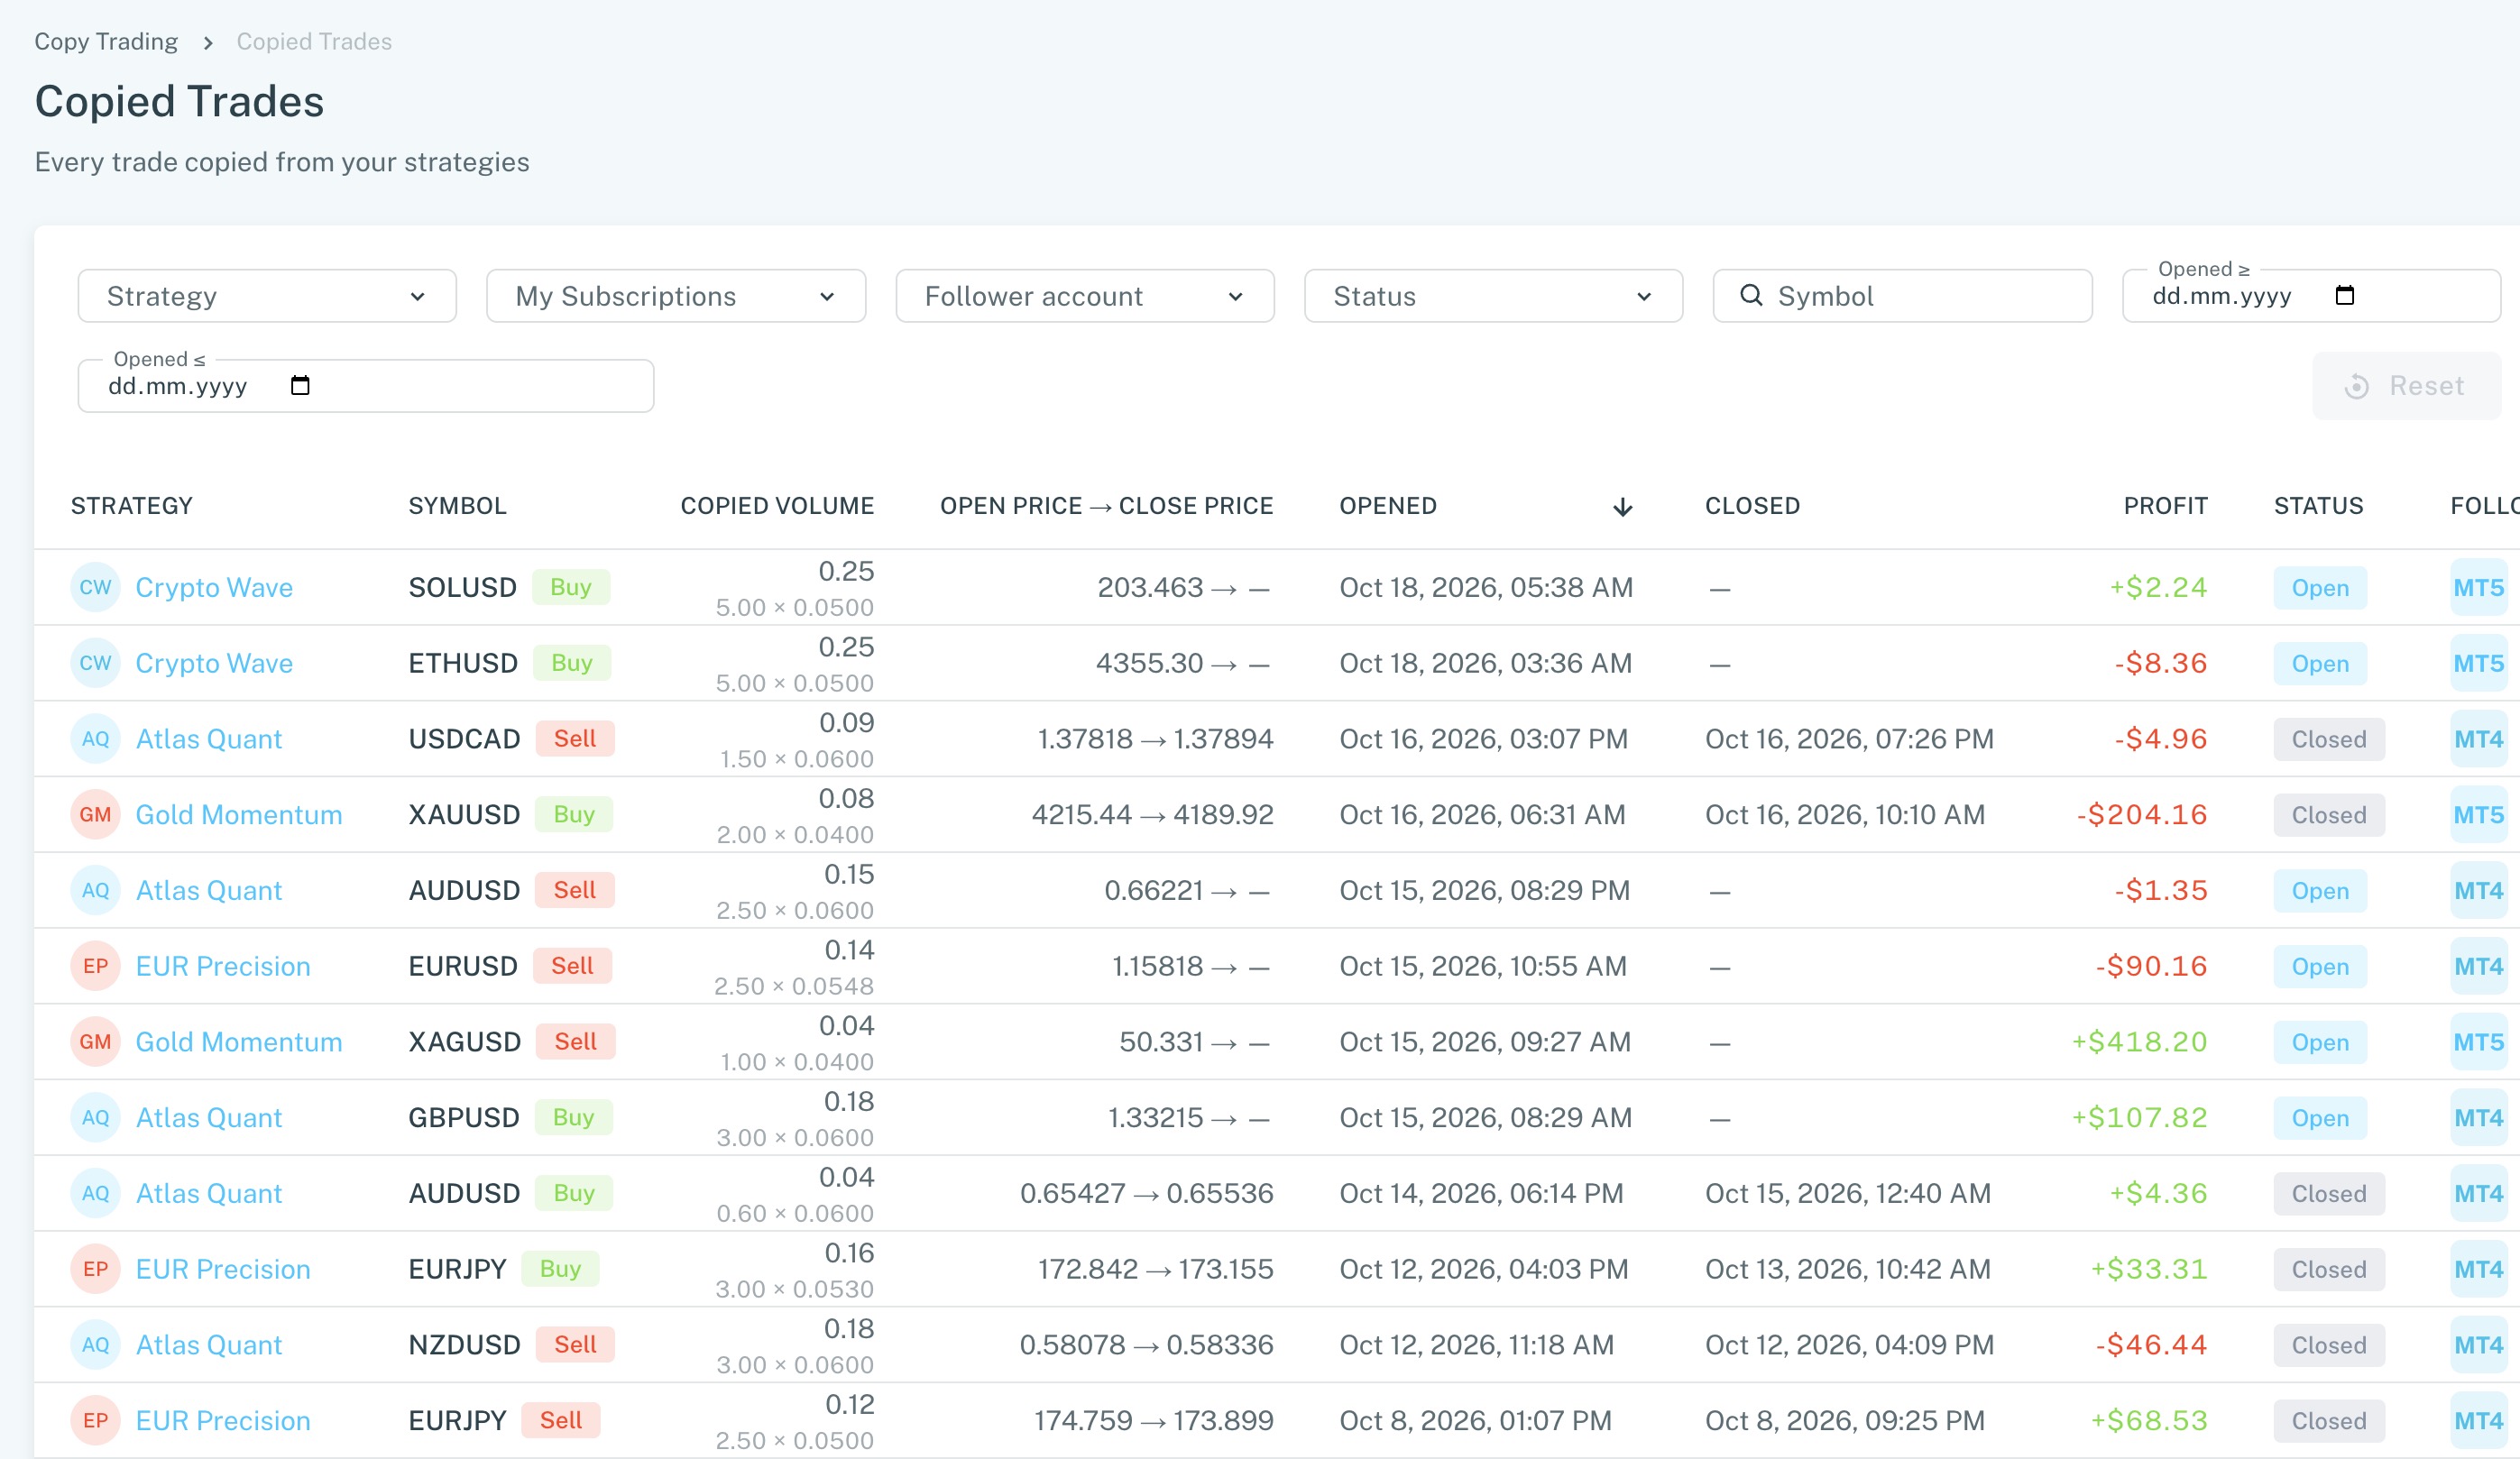Click EP avatar in EURJPY Sell row
This screenshot has height=1459, width=2520.
95,1420
